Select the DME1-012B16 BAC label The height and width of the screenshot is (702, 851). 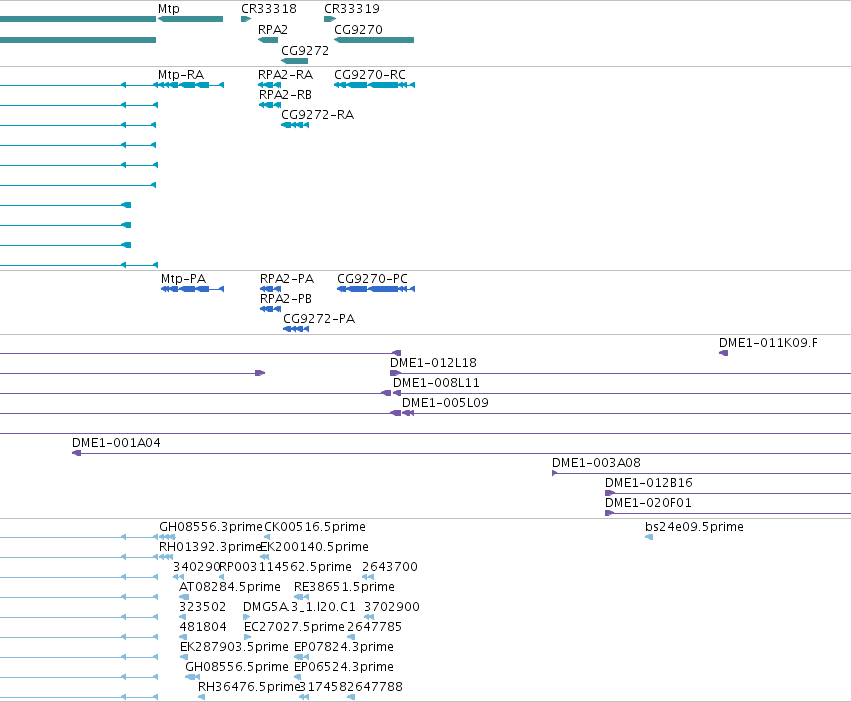(649, 484)
